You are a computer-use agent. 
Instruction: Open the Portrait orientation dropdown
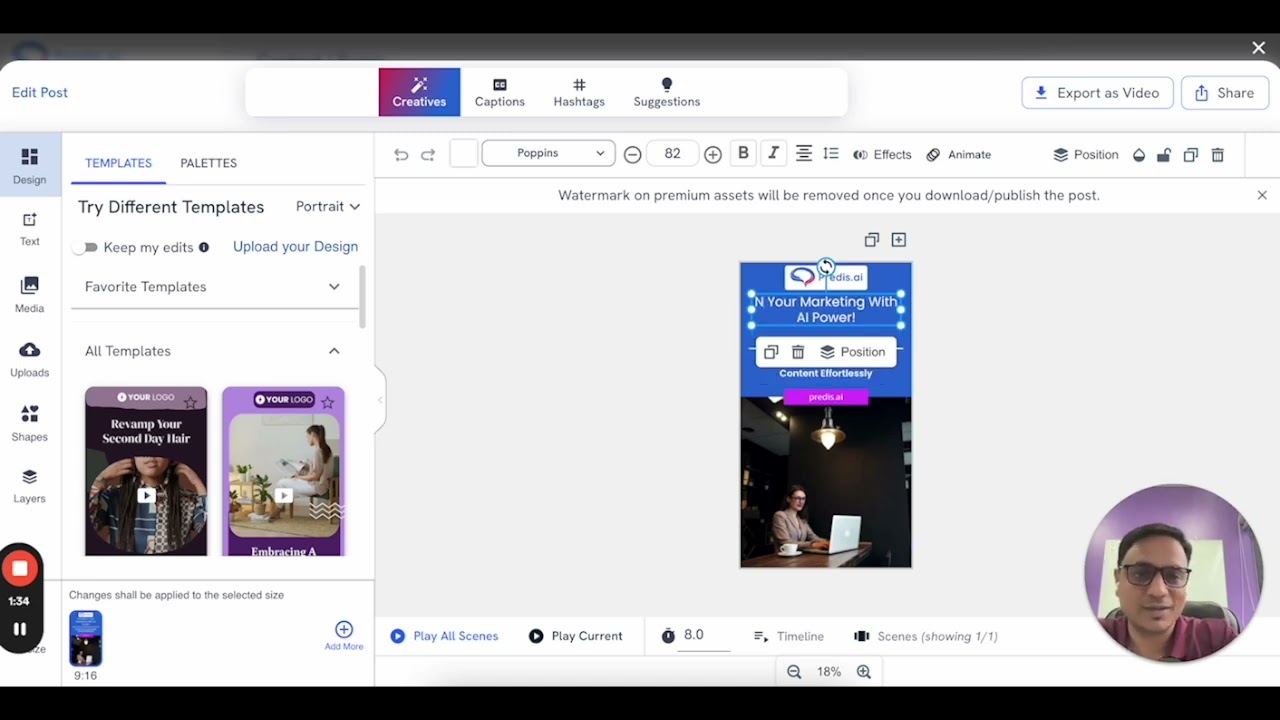pos(328,206)
